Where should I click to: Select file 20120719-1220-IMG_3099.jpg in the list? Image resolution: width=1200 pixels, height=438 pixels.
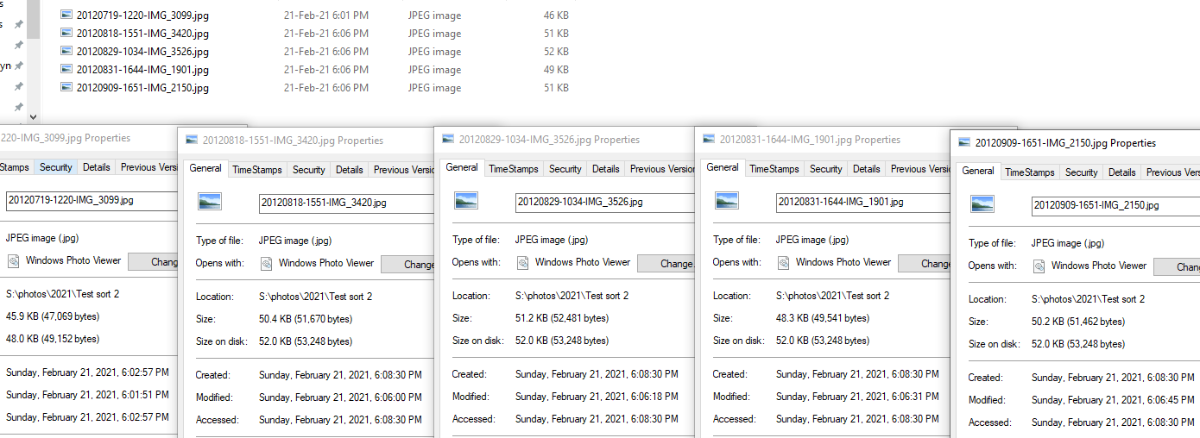[141, 15]
